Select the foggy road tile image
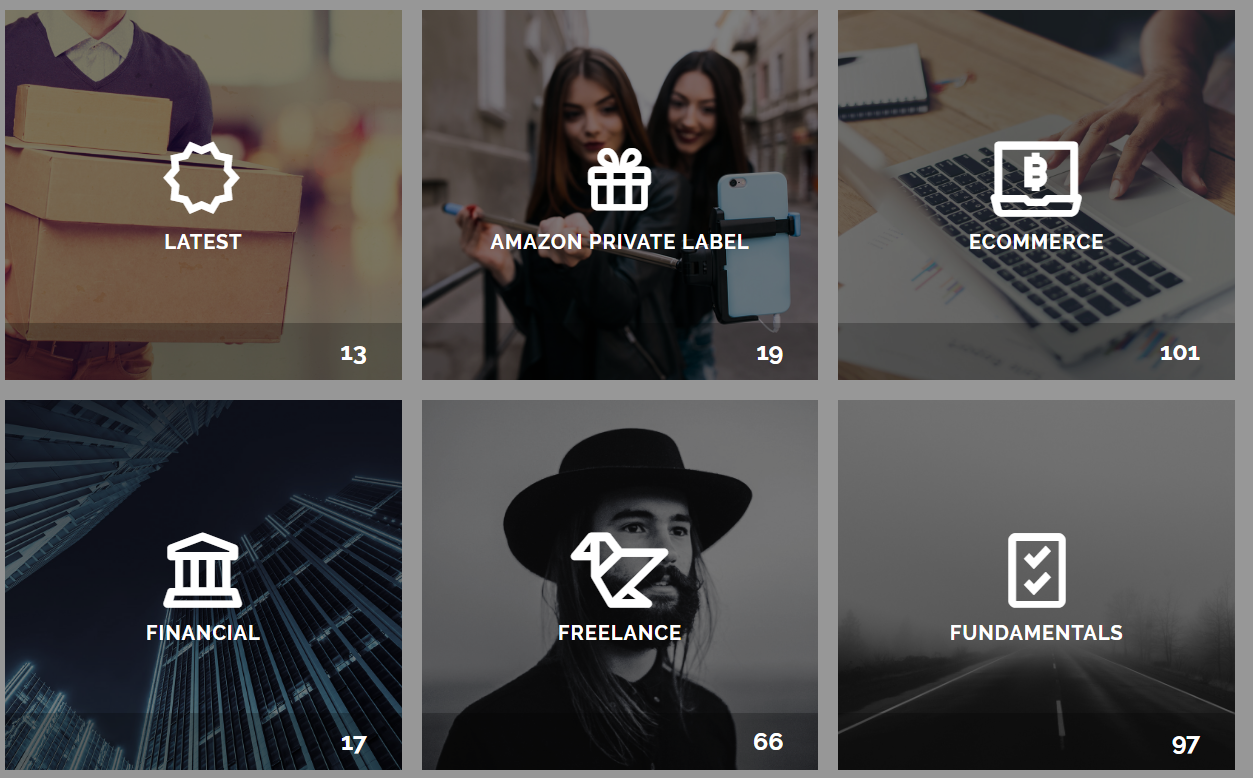This screenshot has height=778, width=1253. tap(1036, 585)
